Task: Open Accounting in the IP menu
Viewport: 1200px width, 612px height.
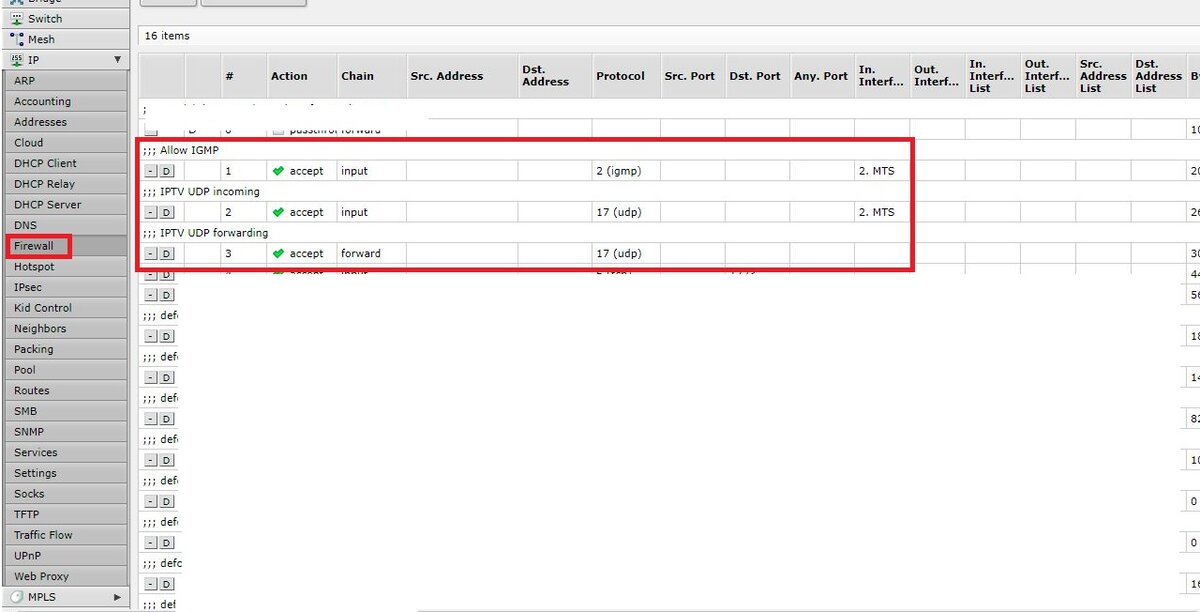Action: (66, 101)
